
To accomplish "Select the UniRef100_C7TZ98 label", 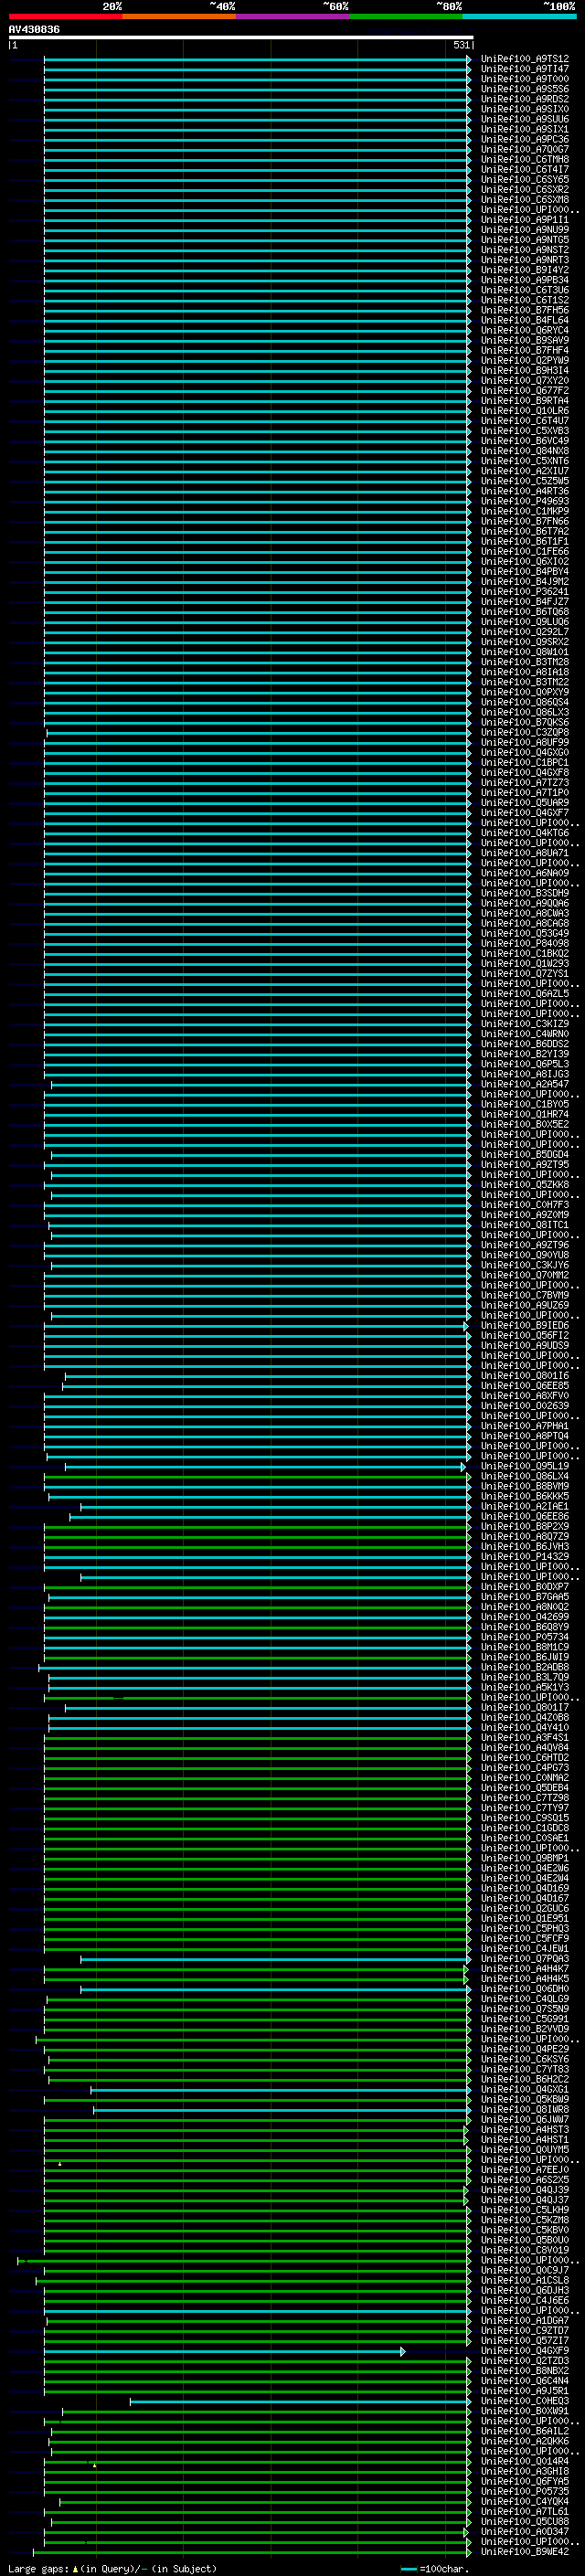I will click(x=525, y=1798).
